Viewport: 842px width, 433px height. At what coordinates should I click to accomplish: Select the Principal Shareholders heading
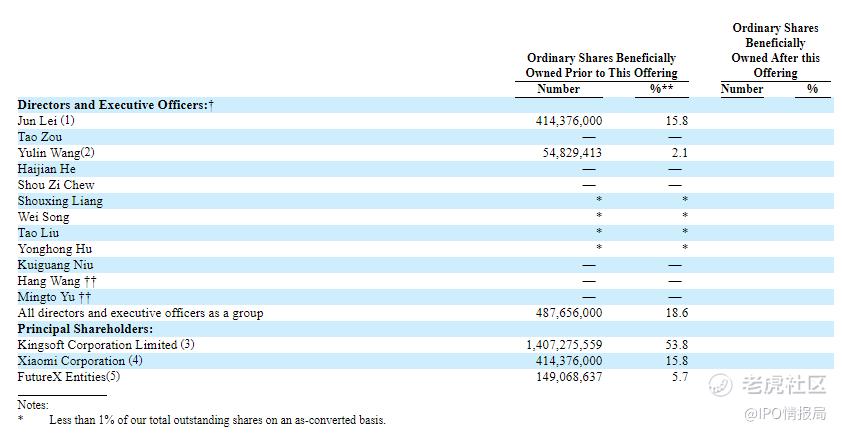85,329
